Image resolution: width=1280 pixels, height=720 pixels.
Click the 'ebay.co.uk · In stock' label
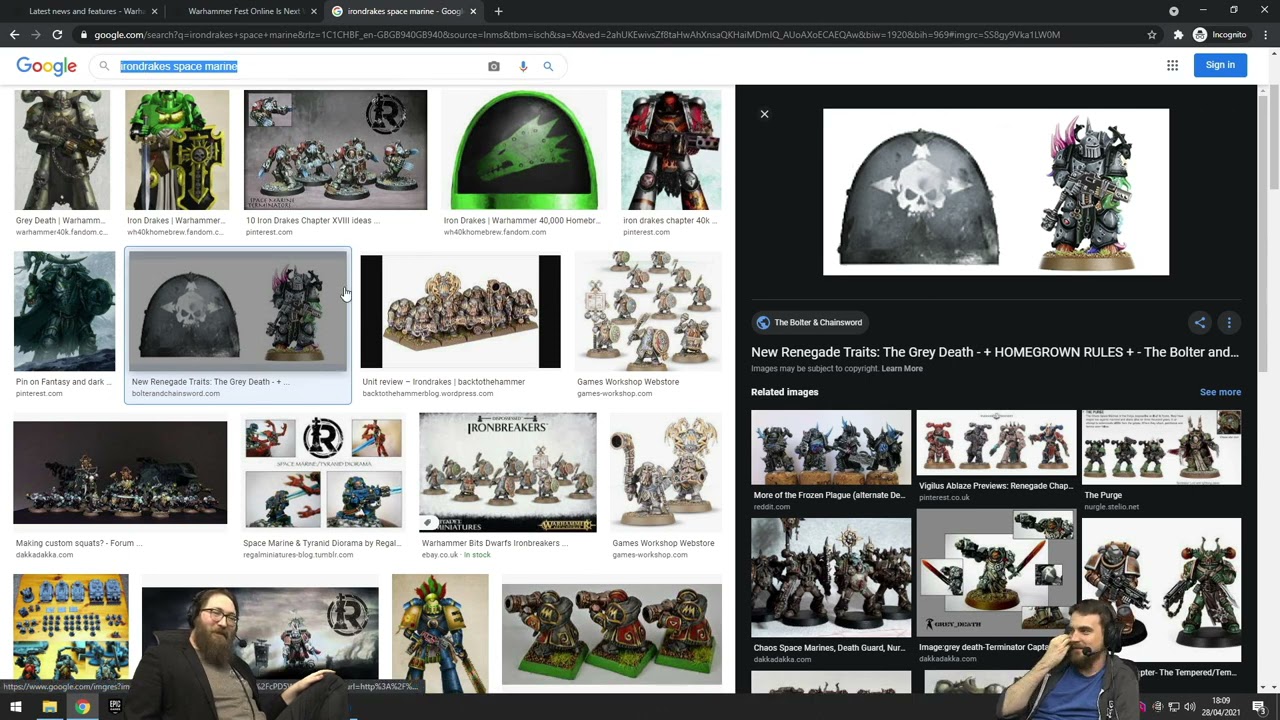(456, 555)
